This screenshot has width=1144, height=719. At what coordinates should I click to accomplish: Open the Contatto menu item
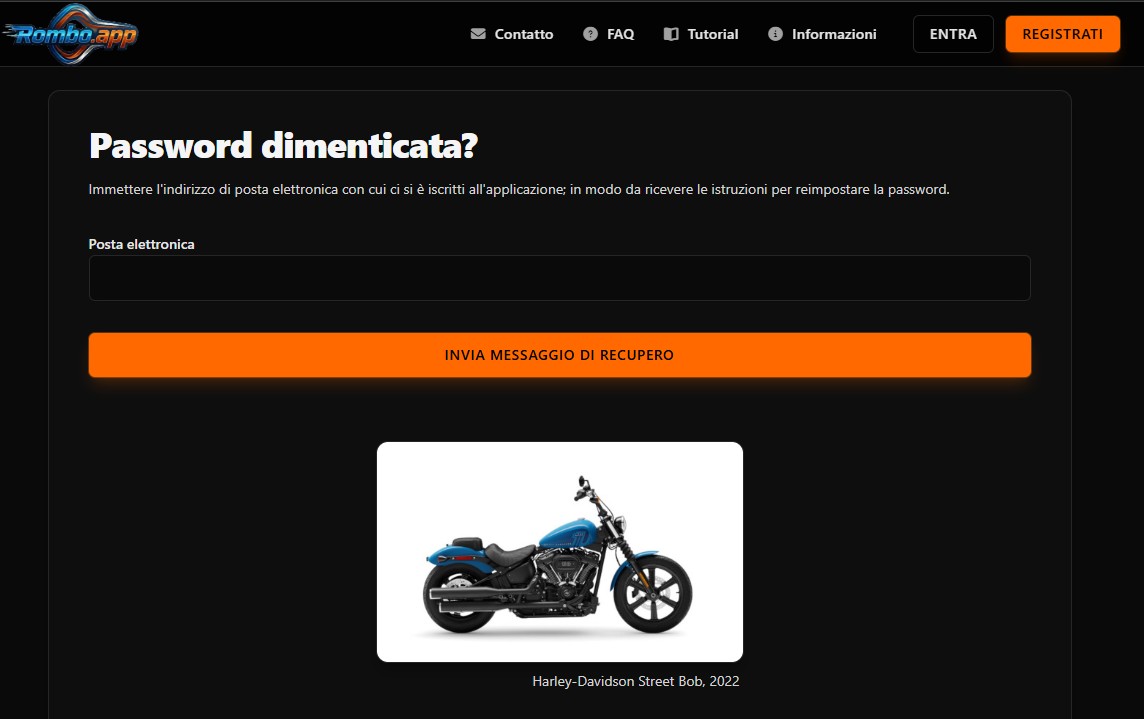[512, 34]
